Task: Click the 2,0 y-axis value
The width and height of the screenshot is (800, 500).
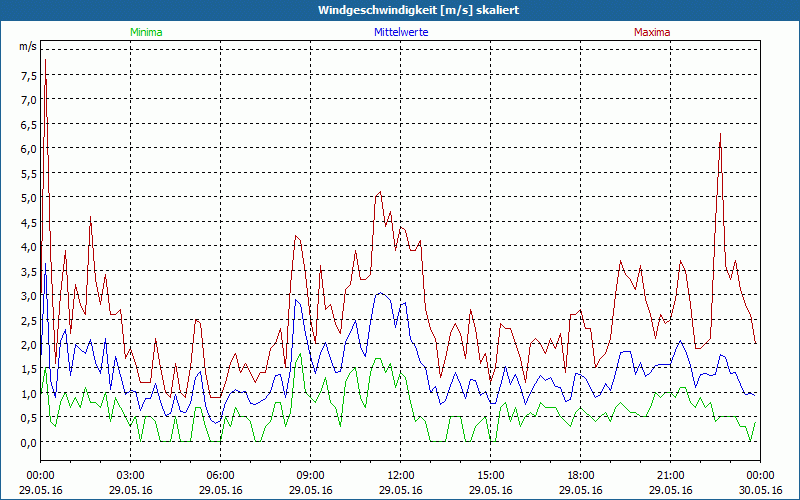Action: pos(29,344)
